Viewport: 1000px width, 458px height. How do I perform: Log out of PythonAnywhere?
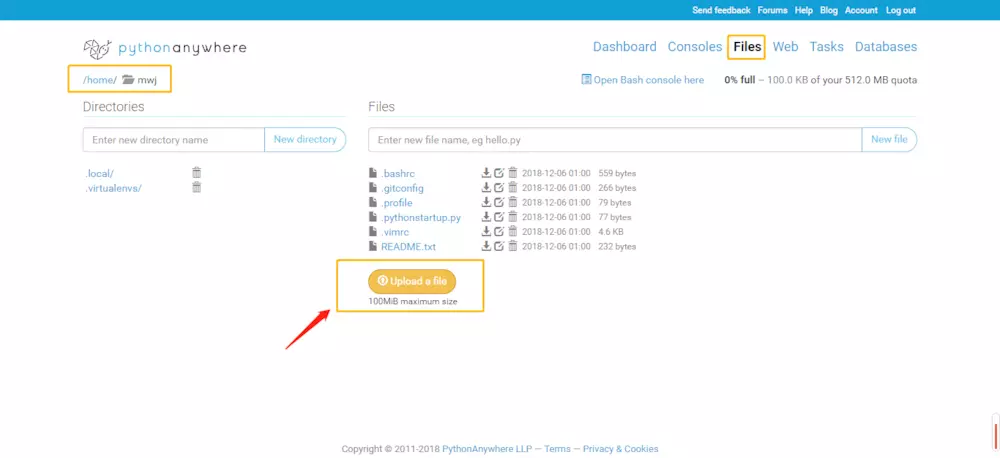[x=901, y=10]
